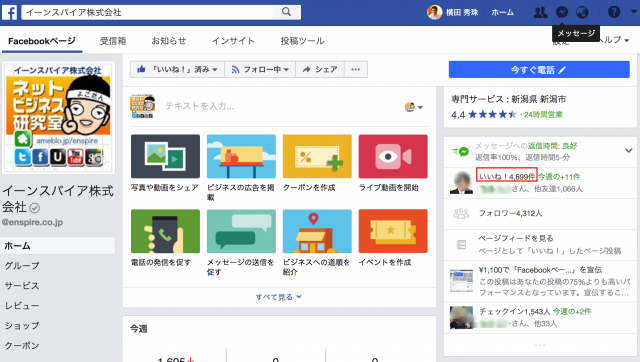Click the ビジネスへの道順を紹介 tile icon
Viewport: 640px width, 362px height.
coord(317,231)
